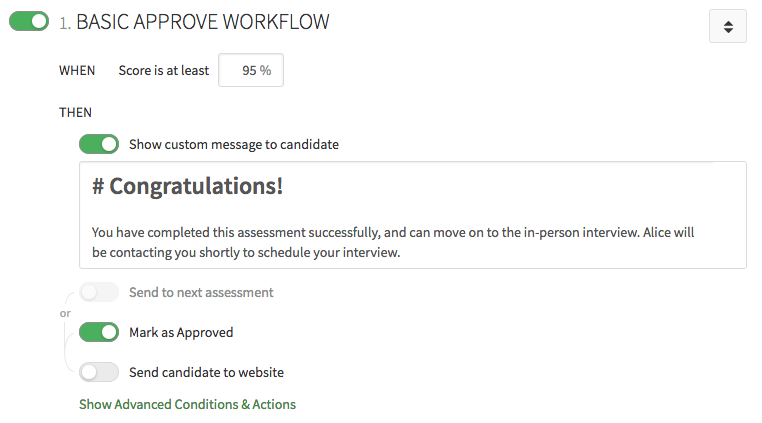Click the "or" connector label
Viewport: 762px width, 423px height.
click(x=65, y=313)
